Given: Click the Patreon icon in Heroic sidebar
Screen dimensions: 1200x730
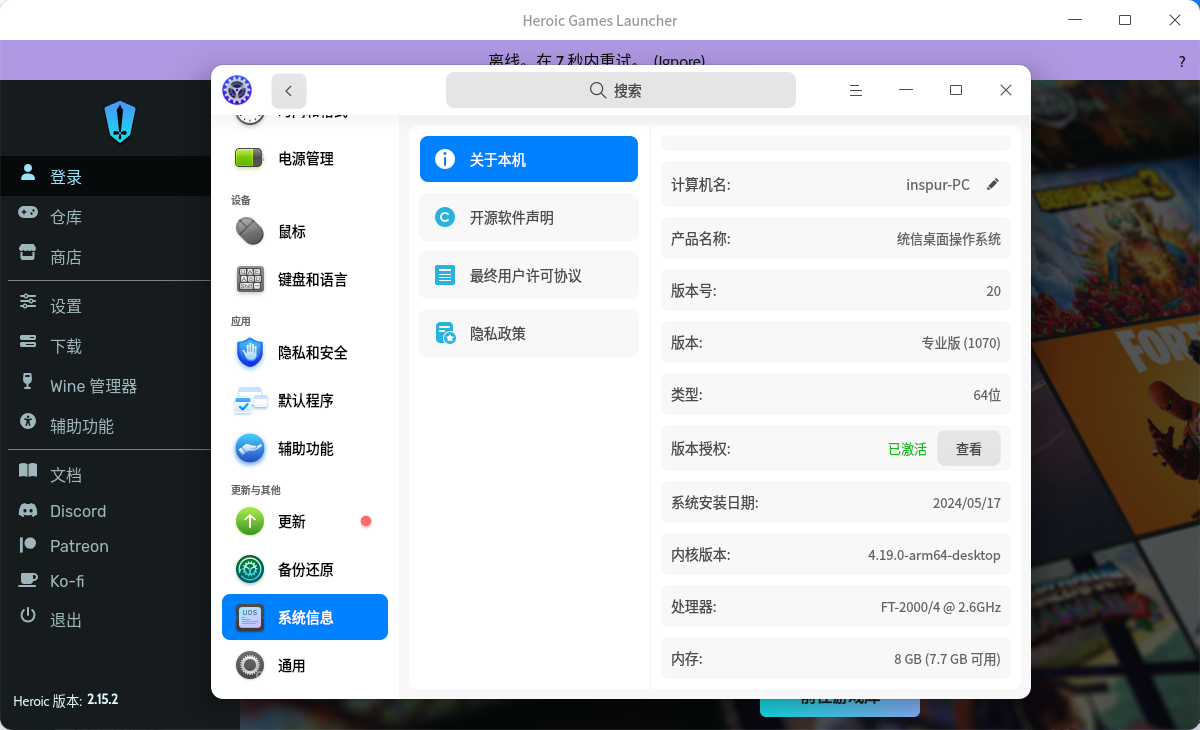Looking at the screenshot, I should pyautogui.click(x=29, y=546).
